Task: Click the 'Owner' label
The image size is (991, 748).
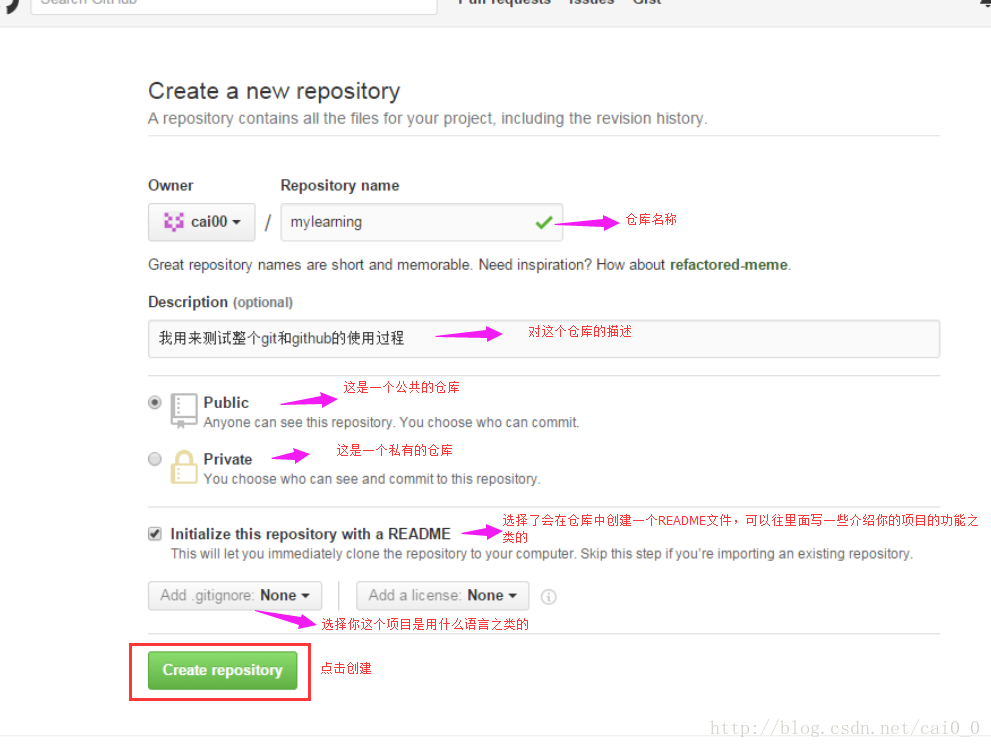Action: pyautogui.click(x=171, y=185)
